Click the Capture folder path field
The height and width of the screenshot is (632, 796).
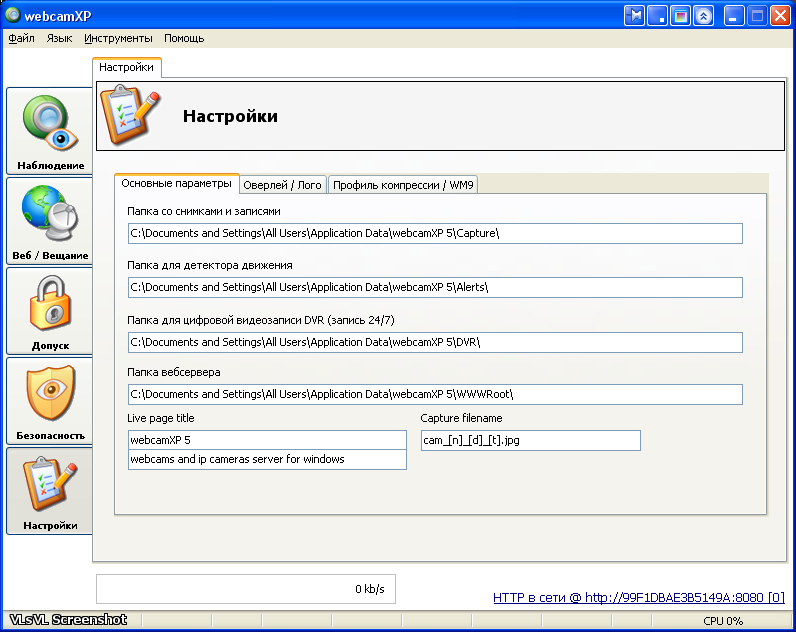tap(435, 234)
